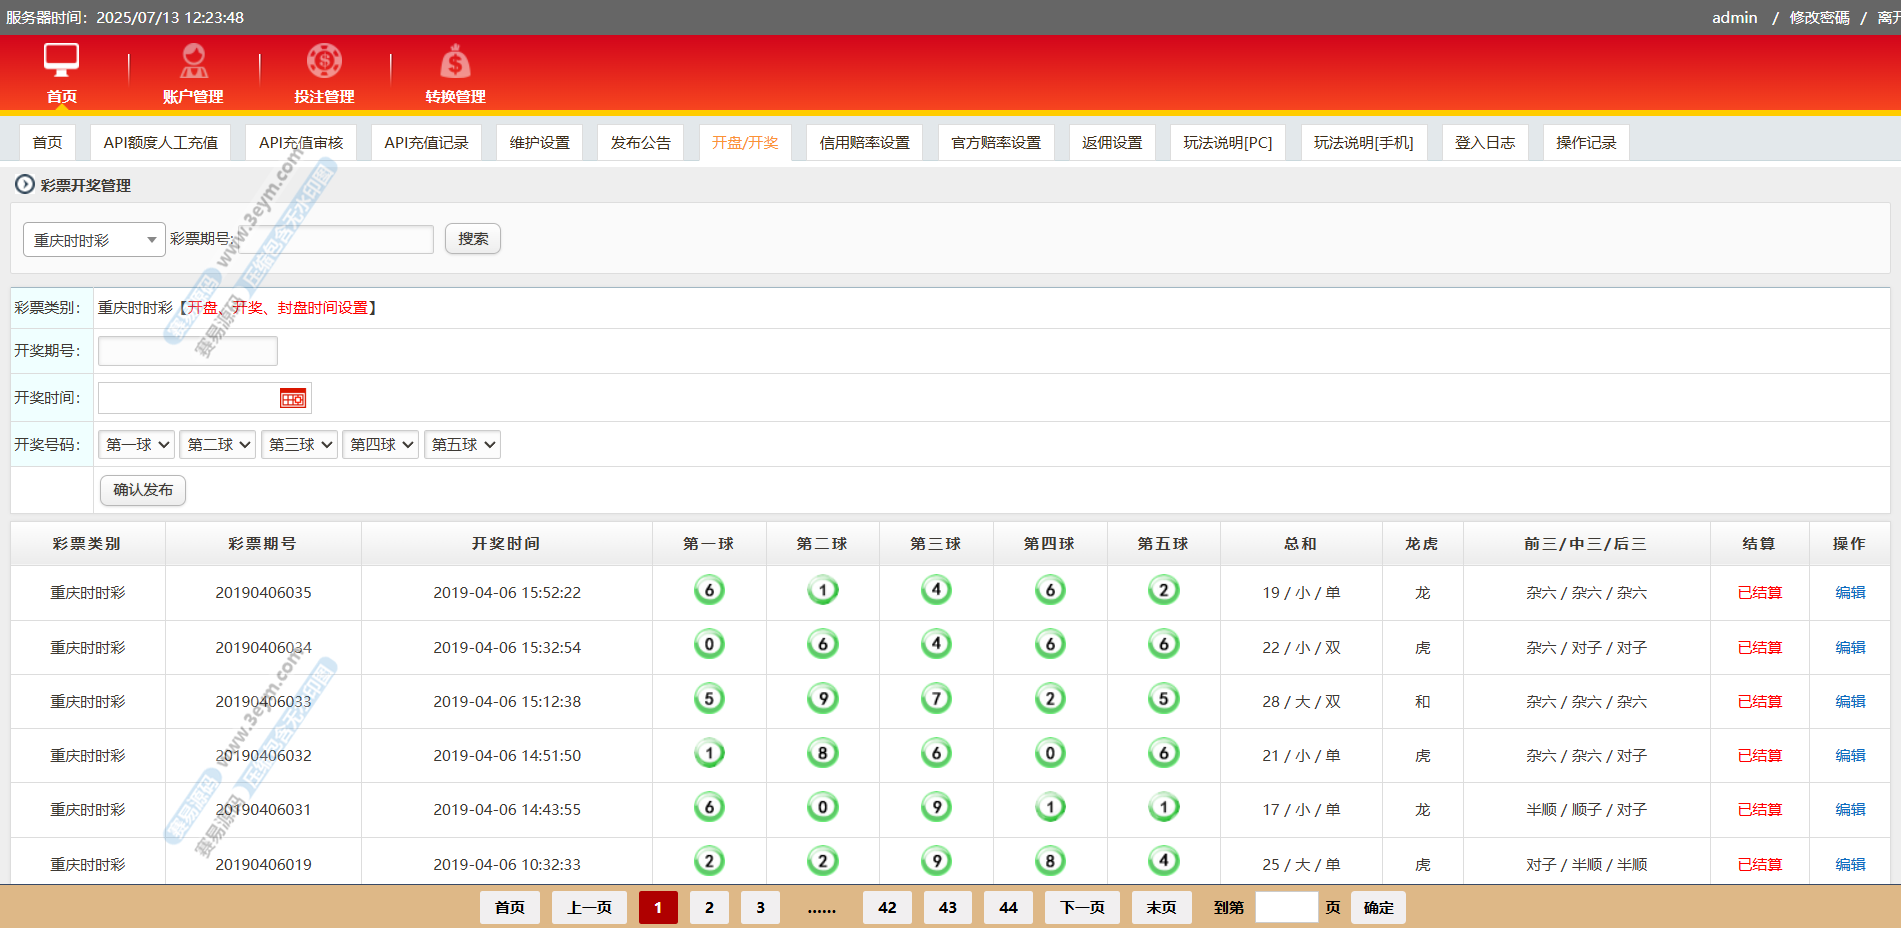Click the 确认发布 publish button

click(143, 490)
